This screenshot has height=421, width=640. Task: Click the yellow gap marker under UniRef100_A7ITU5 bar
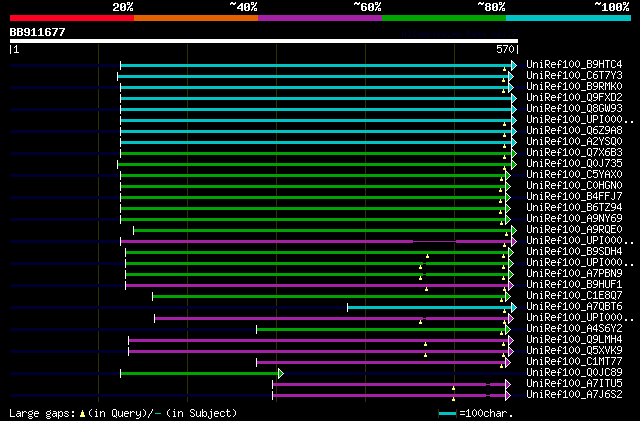pyautogui.click(x=453, y=388)
